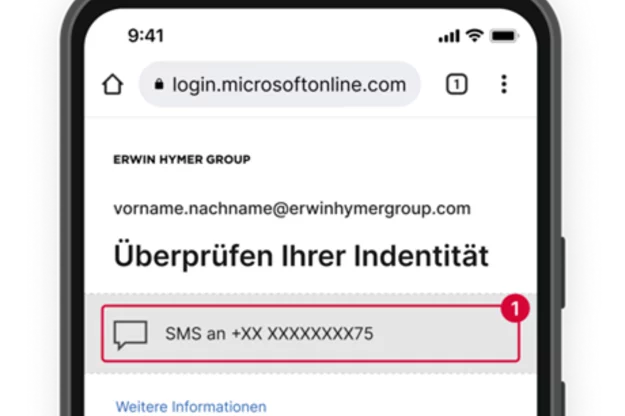Open the three-dot browser menu
Viewport: 625px width, 416px height.
pos(504,84)
